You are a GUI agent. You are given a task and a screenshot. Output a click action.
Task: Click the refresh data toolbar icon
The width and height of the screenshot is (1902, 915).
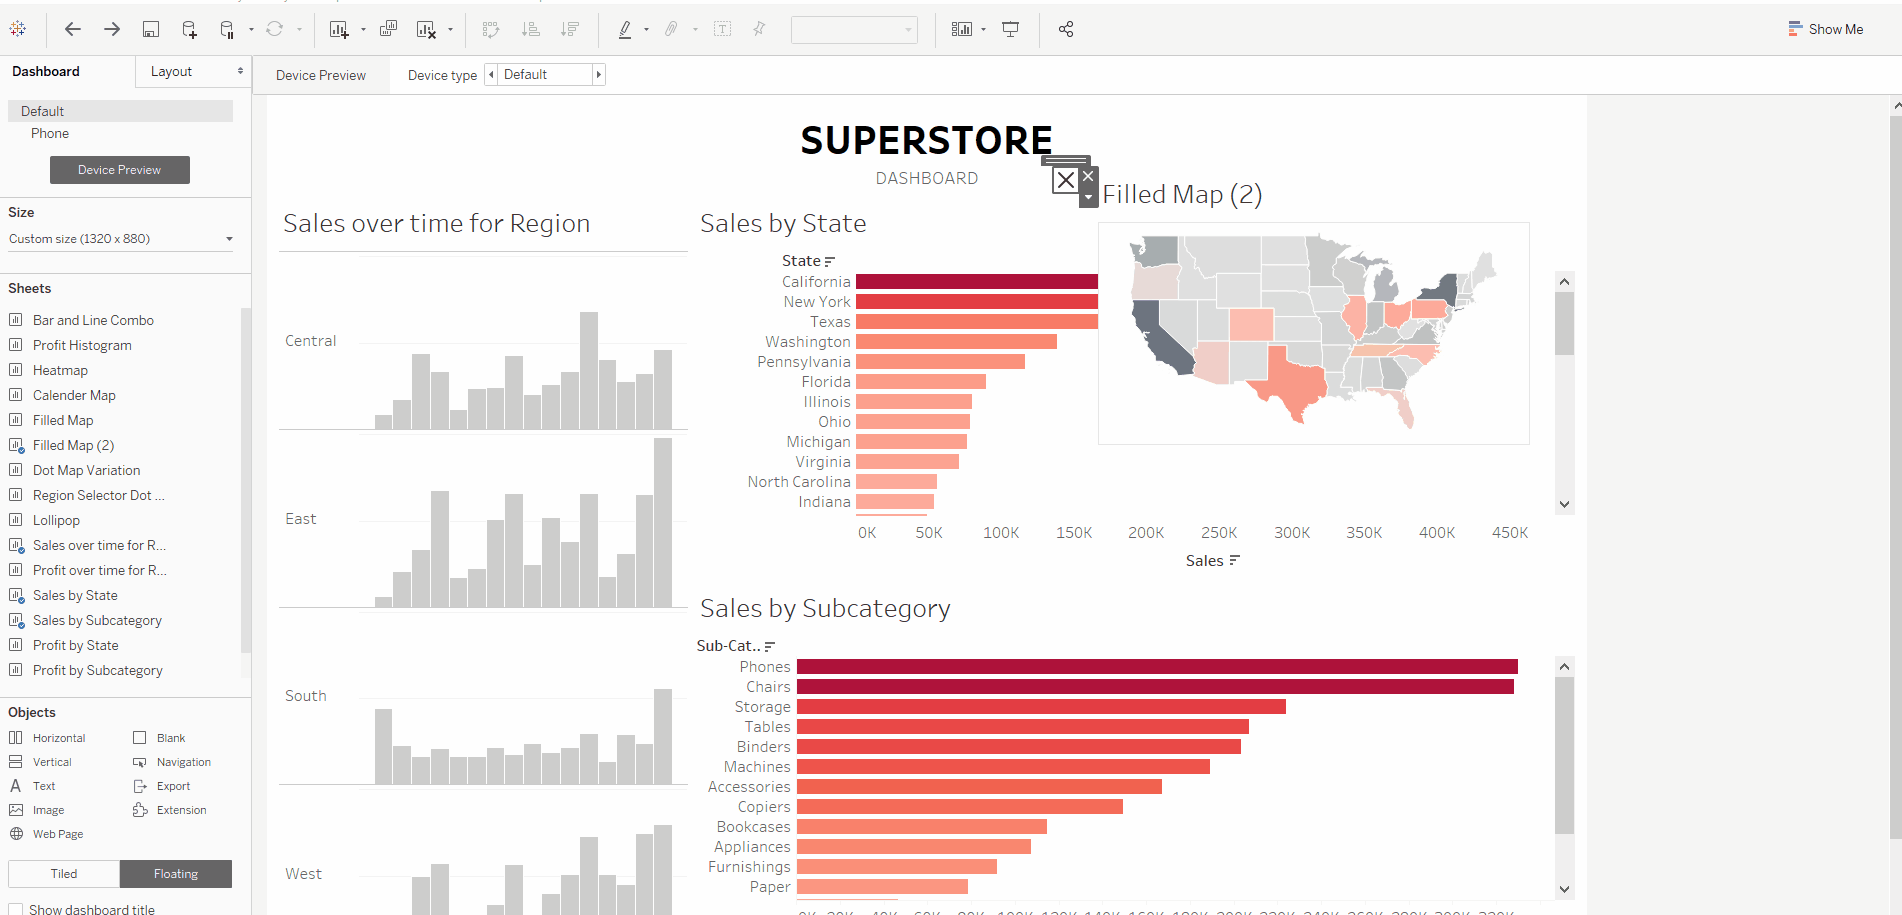pyautogui.click(x=274, y=29)
